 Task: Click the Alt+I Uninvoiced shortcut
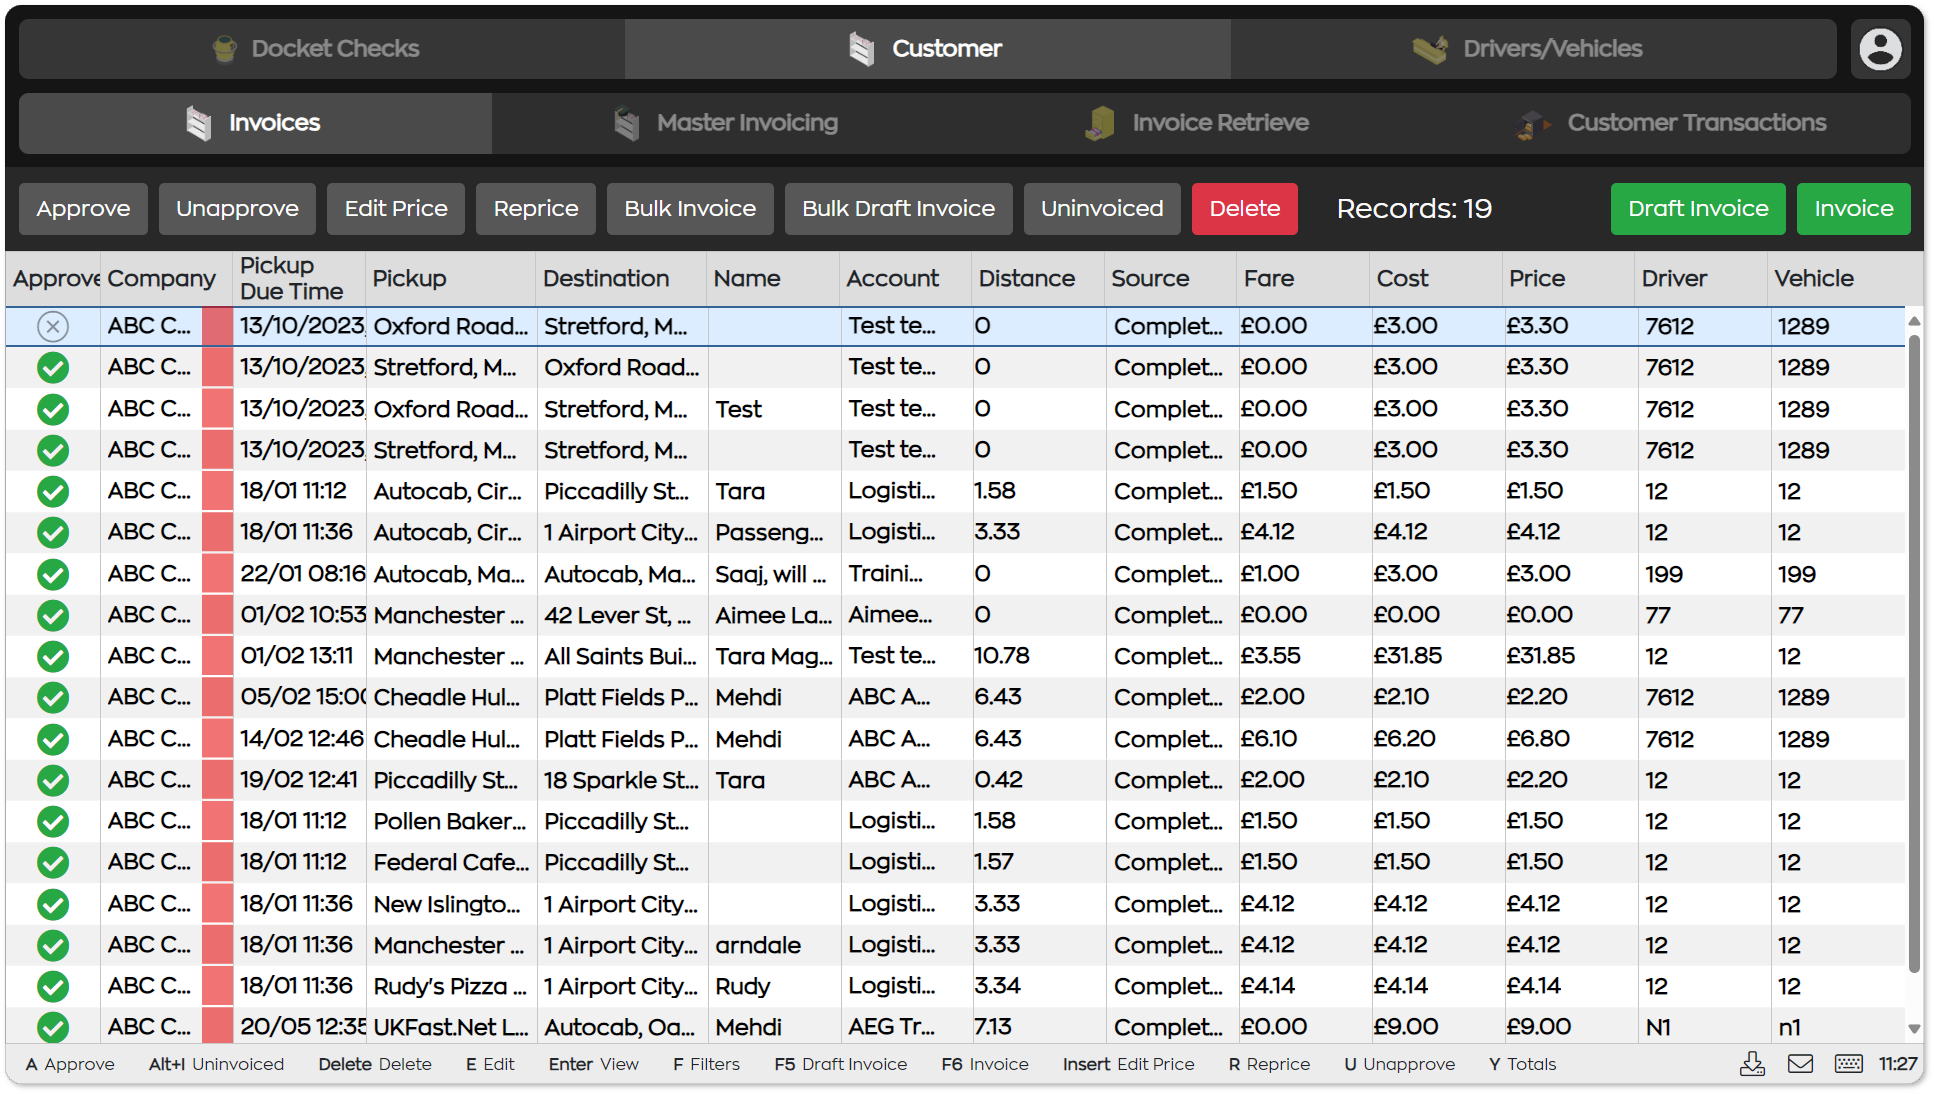coord(216,1064)
